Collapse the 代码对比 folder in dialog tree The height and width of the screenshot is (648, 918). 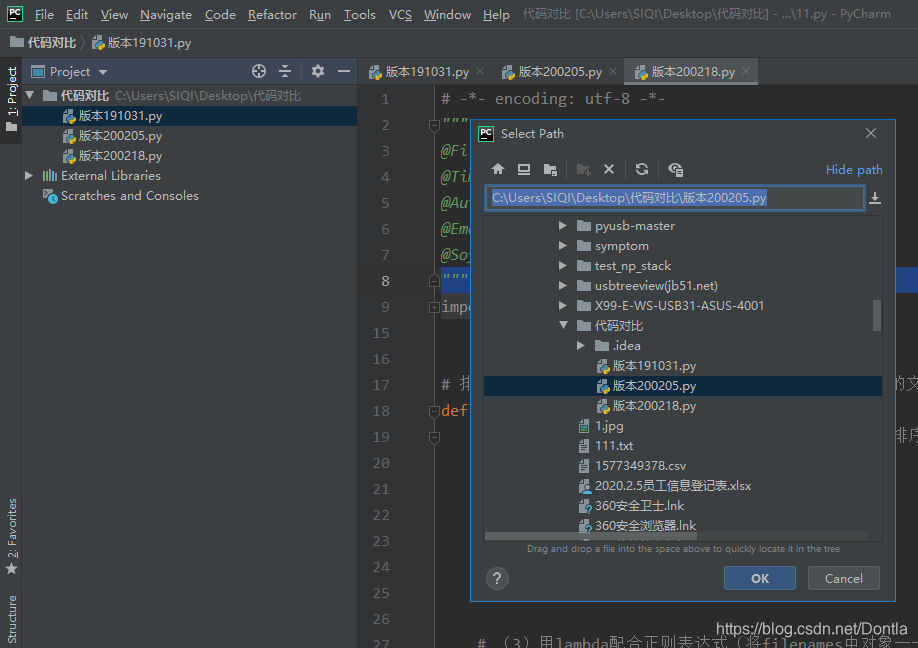(563, 325)
